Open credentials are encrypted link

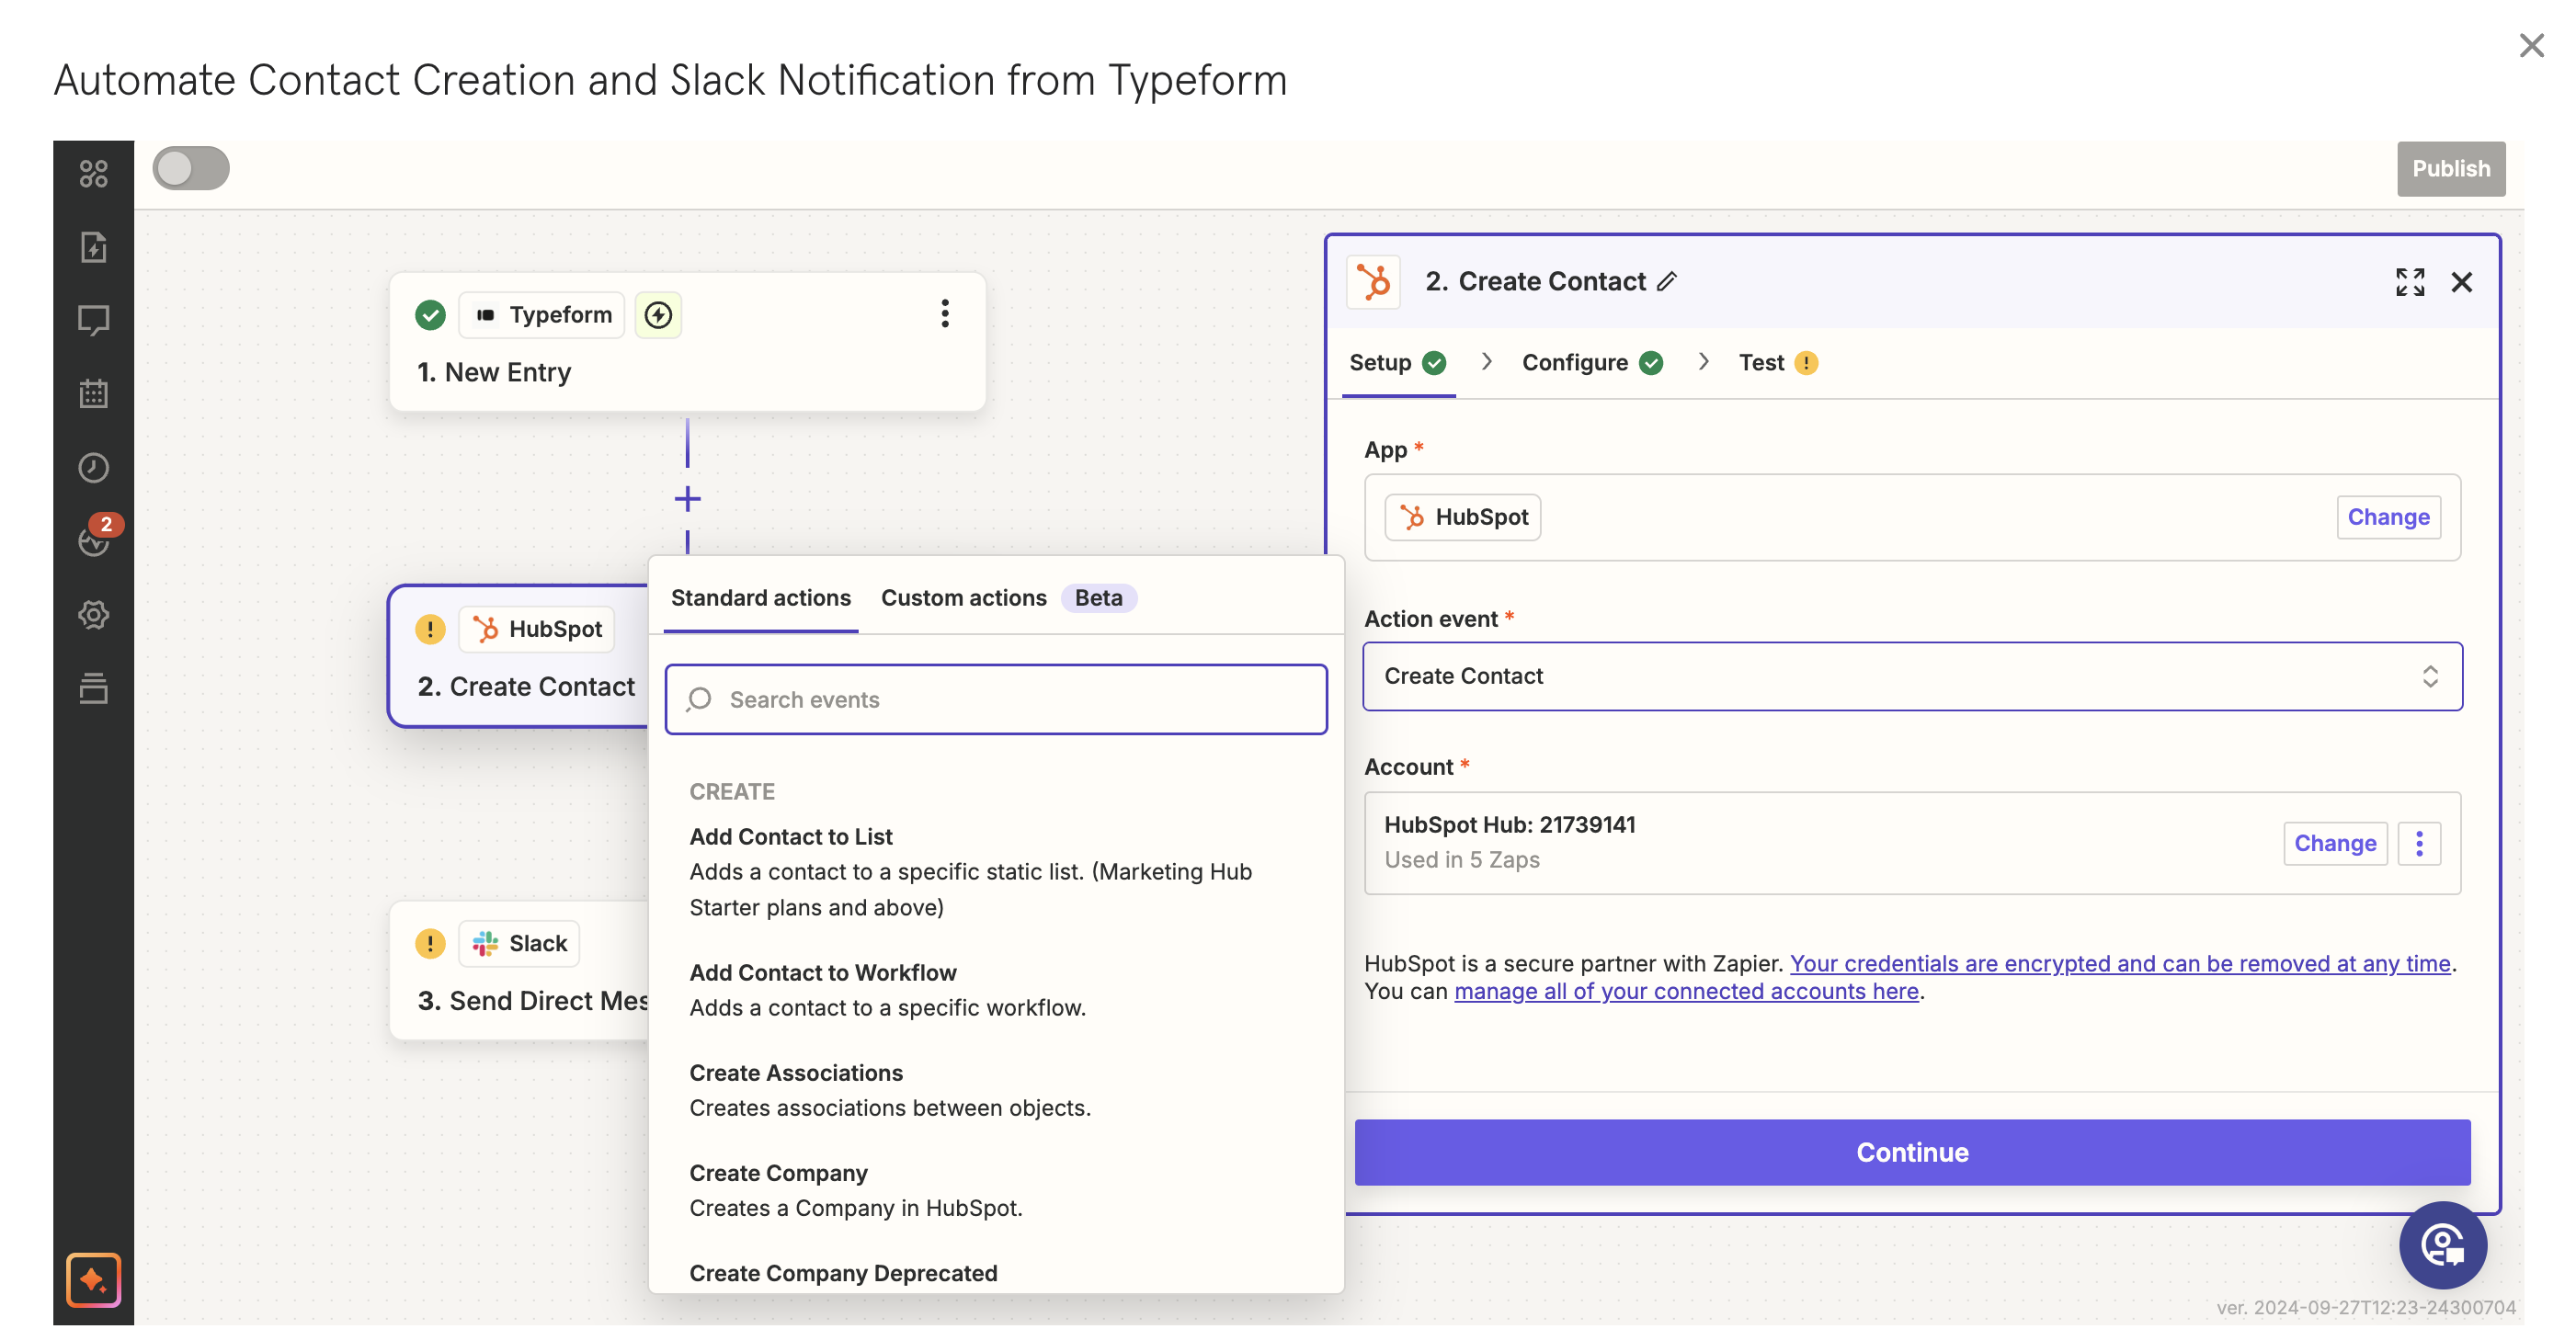(x=2120, y=964)
